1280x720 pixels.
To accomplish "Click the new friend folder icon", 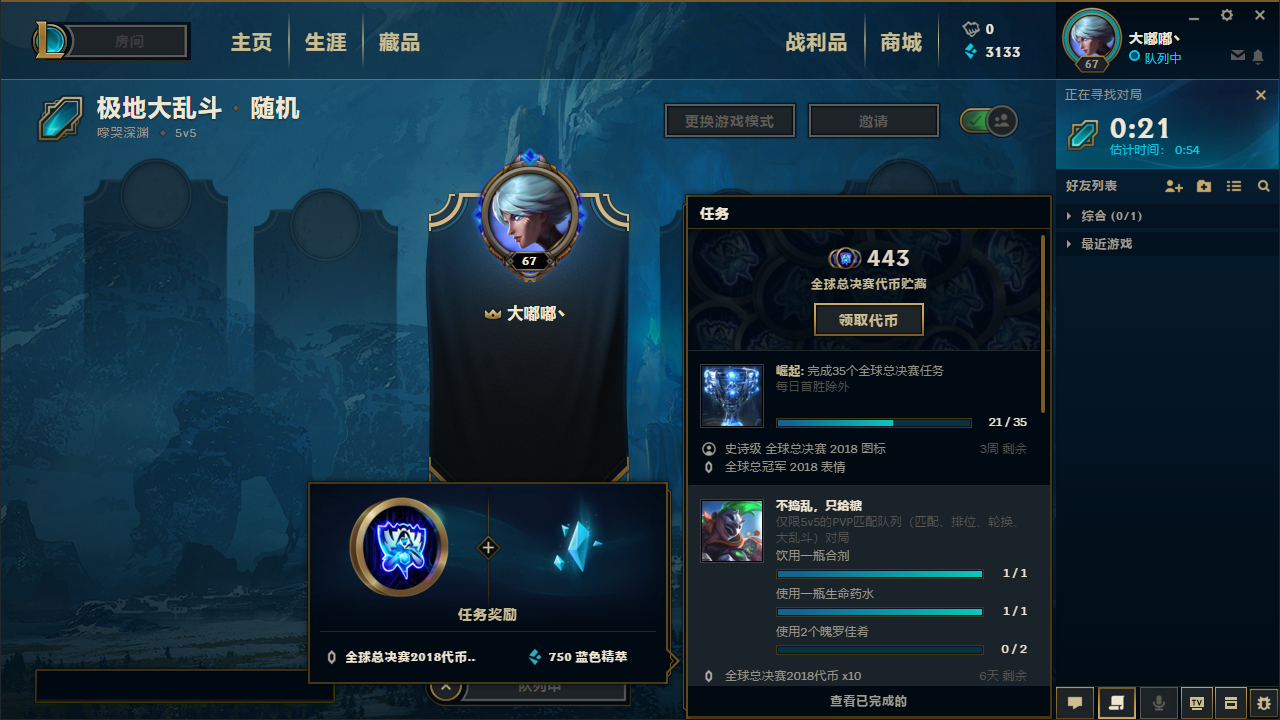I will [1204, 186].
